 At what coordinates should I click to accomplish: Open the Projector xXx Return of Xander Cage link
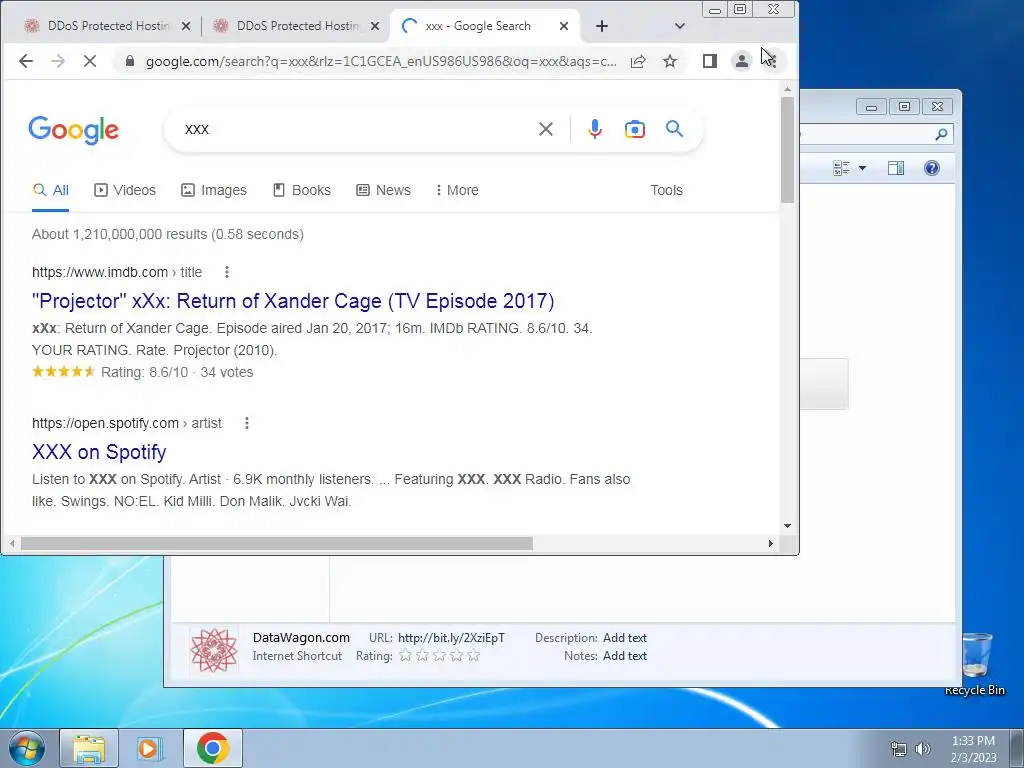293,301
